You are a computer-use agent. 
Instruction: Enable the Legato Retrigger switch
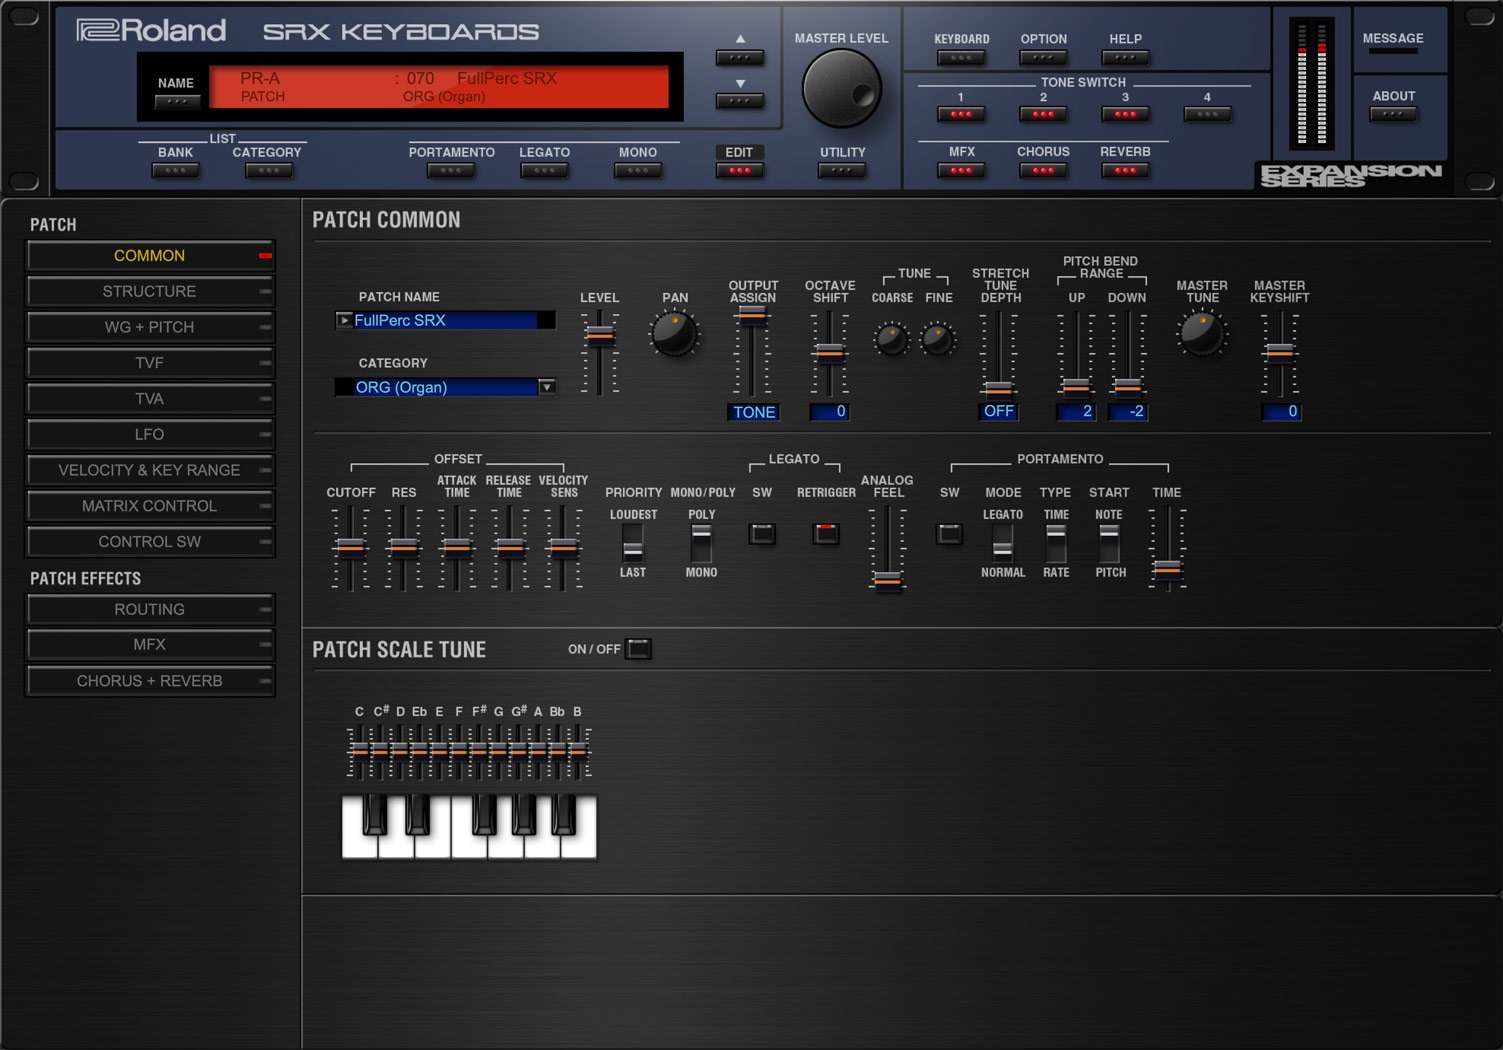pyautogui.click(x=825, y=534)
